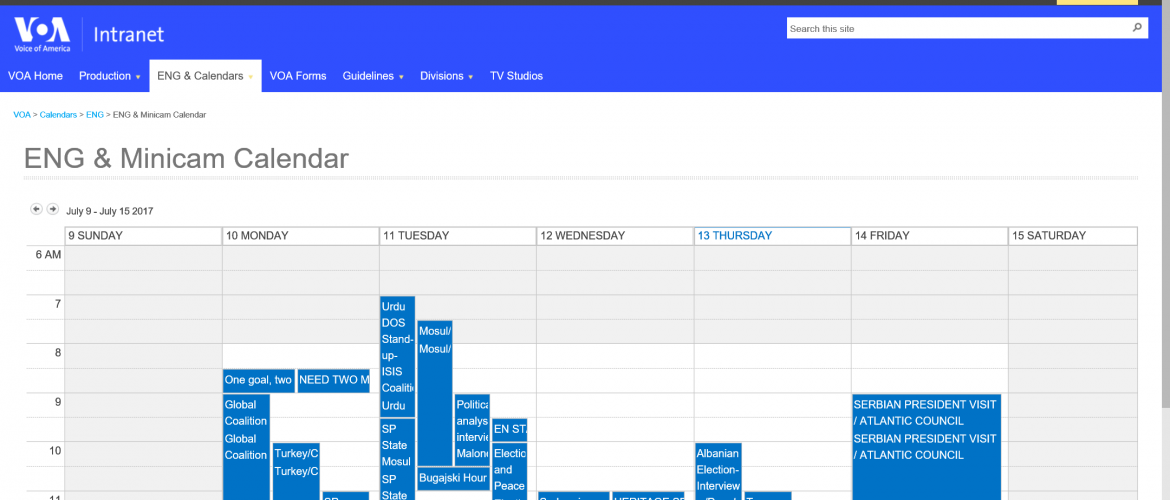Open the VOA Home menu item
Screen dimensions: 1170x500
tap(35, 76)
